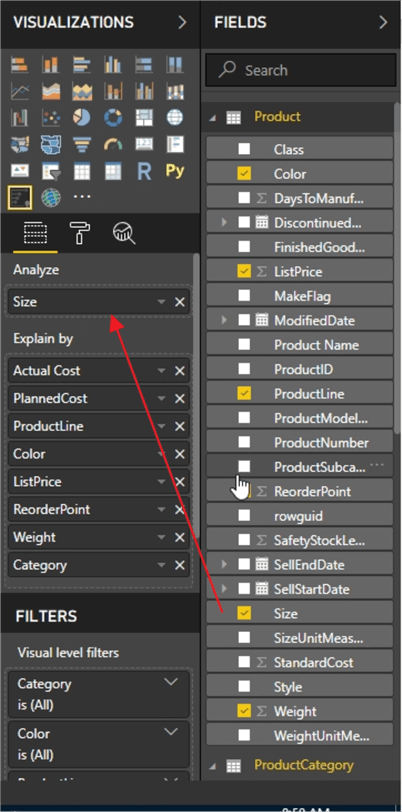Remove ProductLine from Explain by
402x812 pixels.
pyautogui.click(x=180, y=426)
